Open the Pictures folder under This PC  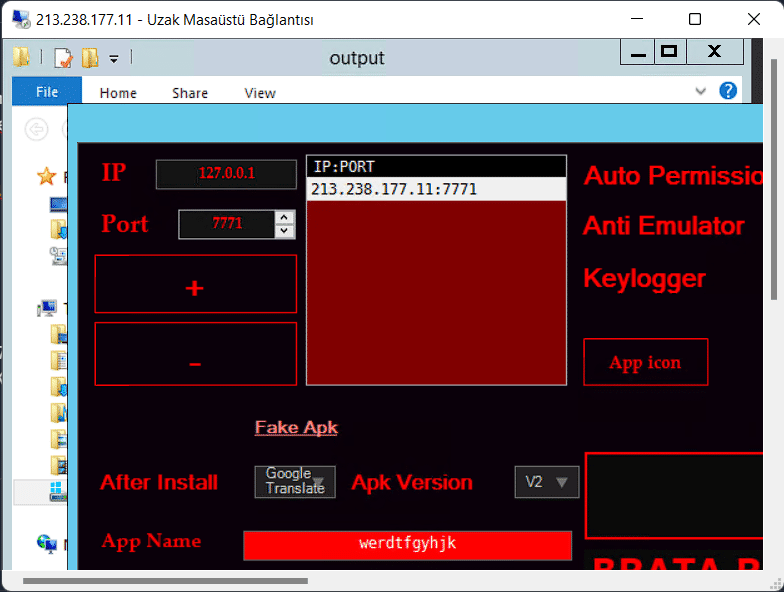[58, 439]
